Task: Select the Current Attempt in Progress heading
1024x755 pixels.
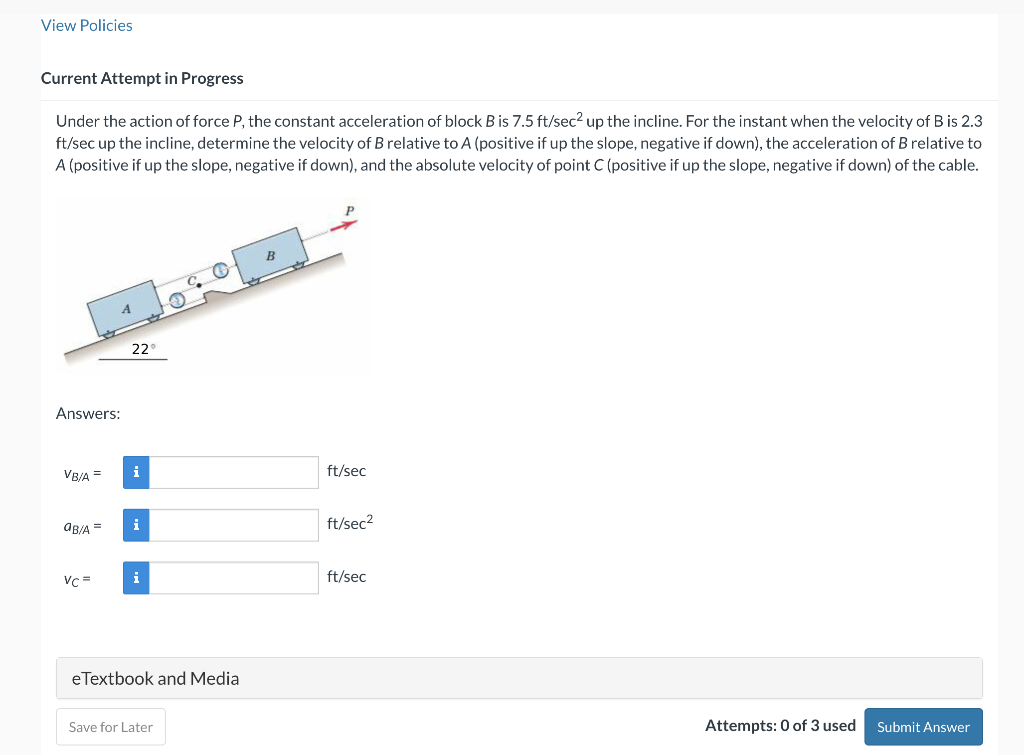Action: 142,78
